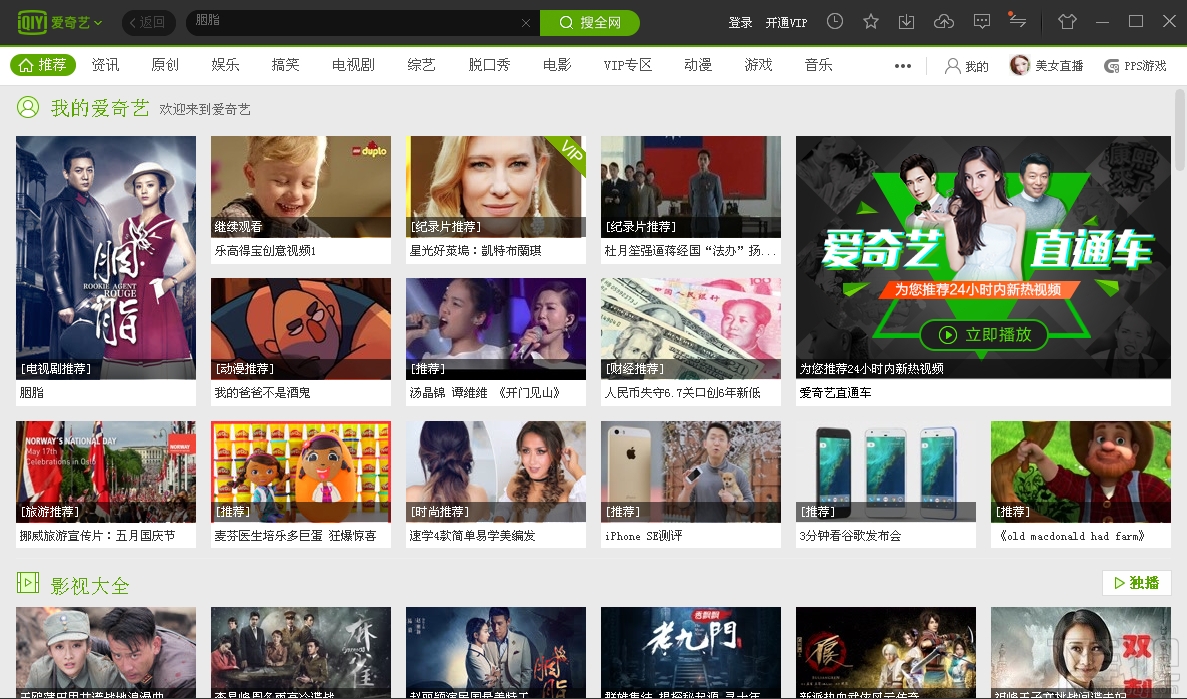This screenshot has width=1187, height=699.
Task: Open 挪威旅游宣传片 travel thumbnail
Action: click(x=106, y=472)
